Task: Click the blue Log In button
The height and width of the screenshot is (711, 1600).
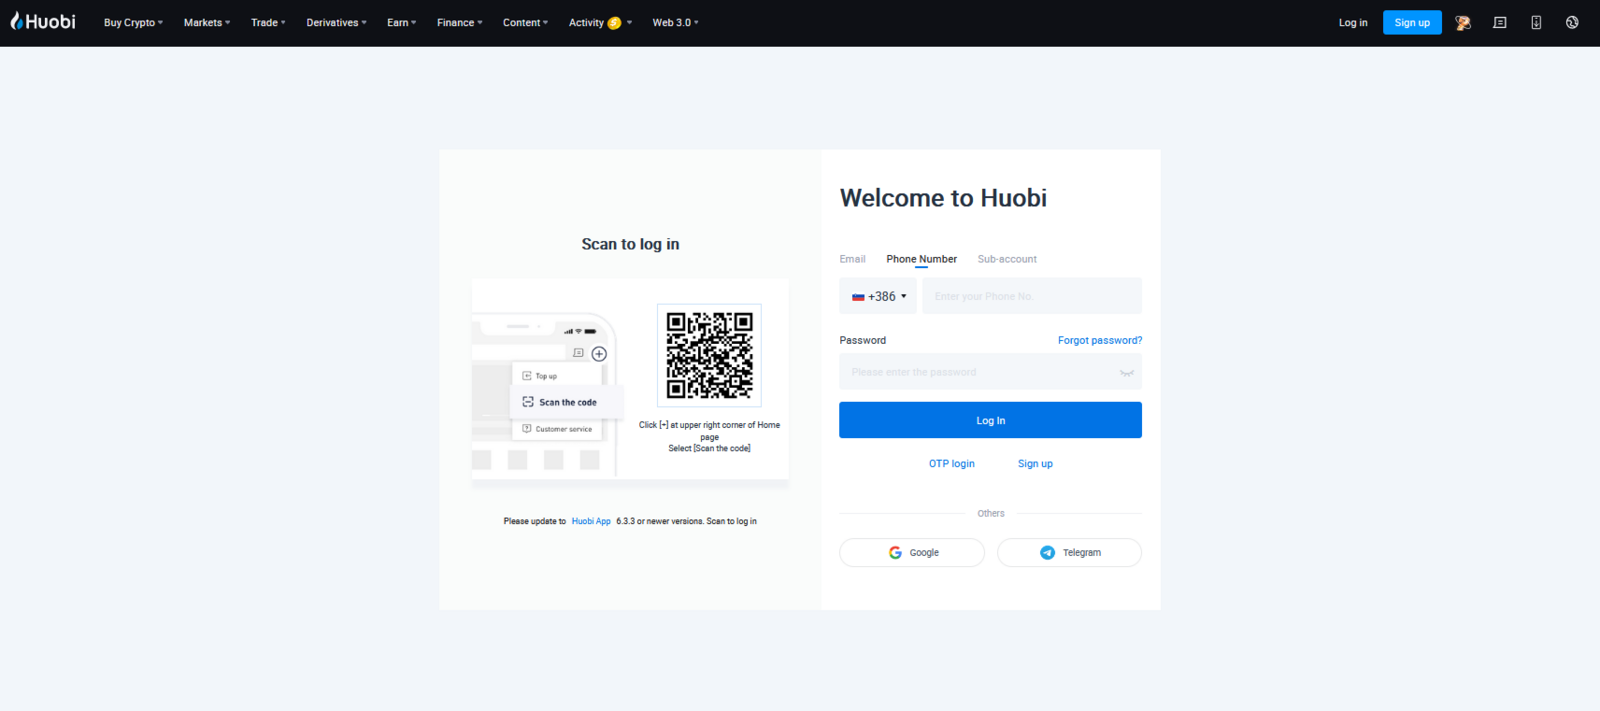Action: [990, 420]
